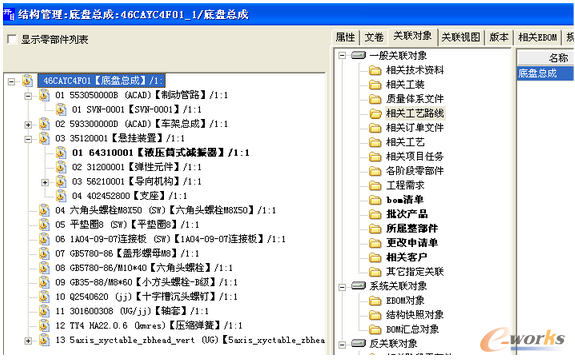Open the 各阶段零部件 folder
575x362 pixels.
[x=415, y=171]
